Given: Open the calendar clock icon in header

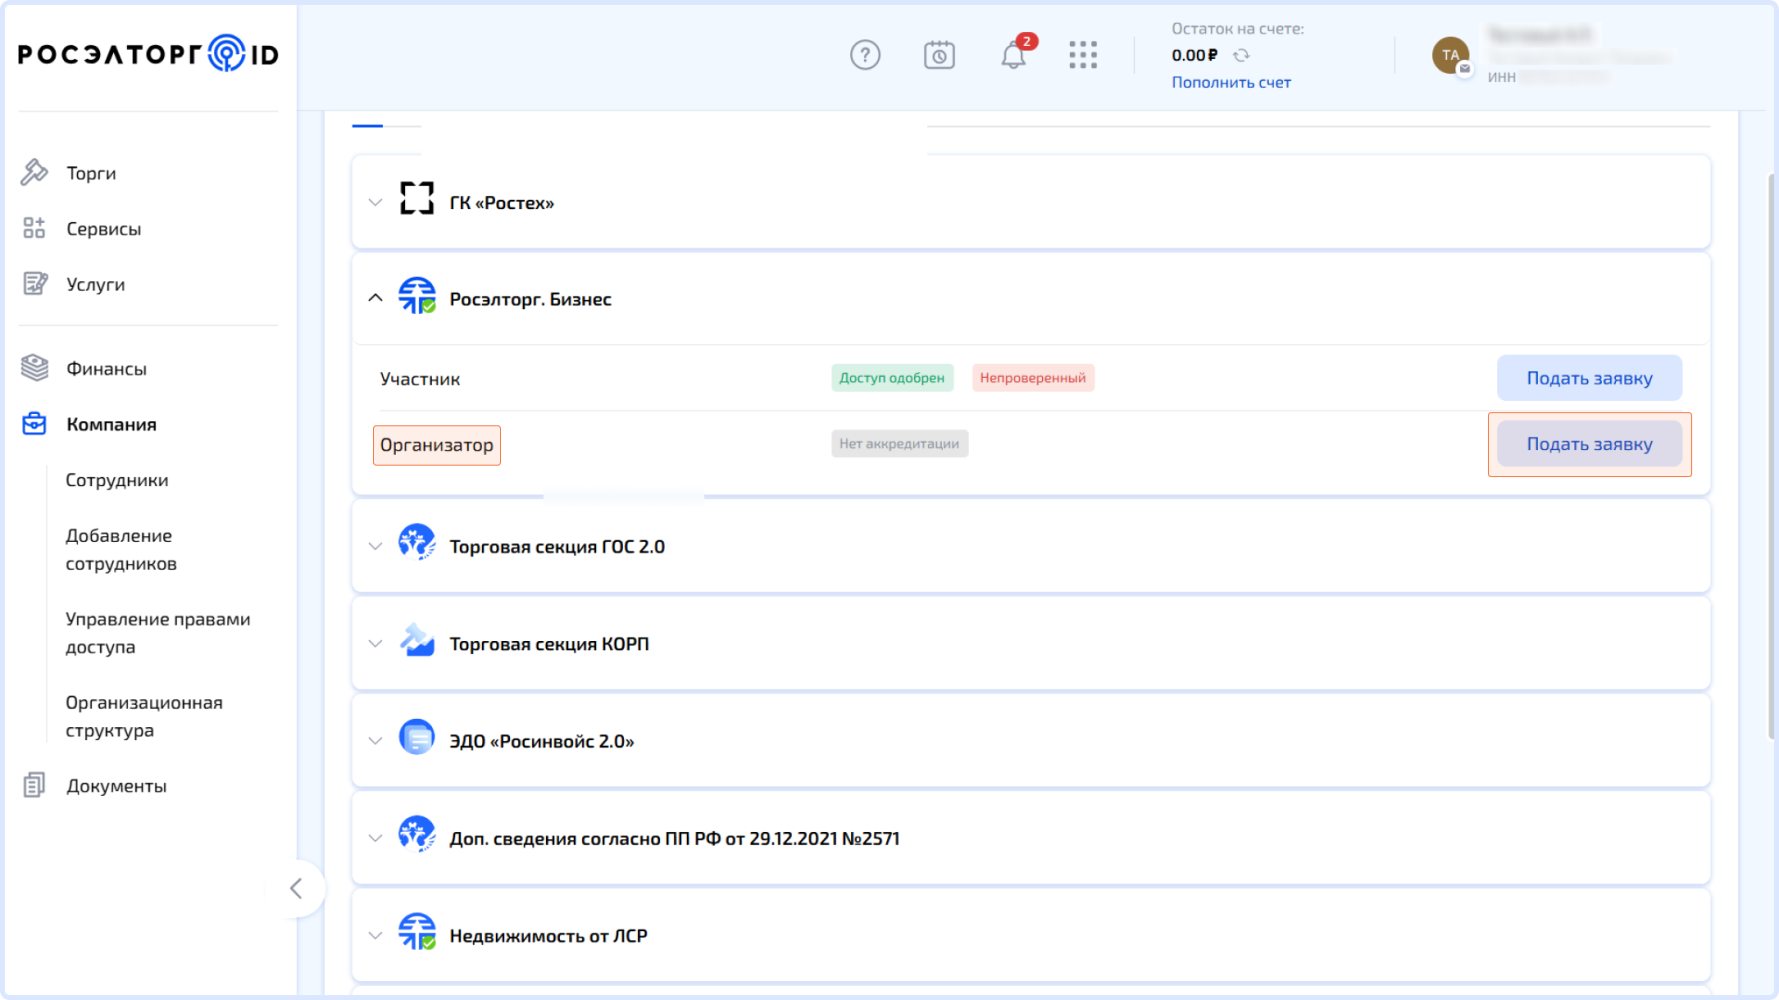Looking at the screenshot, I should click(939, 55).
